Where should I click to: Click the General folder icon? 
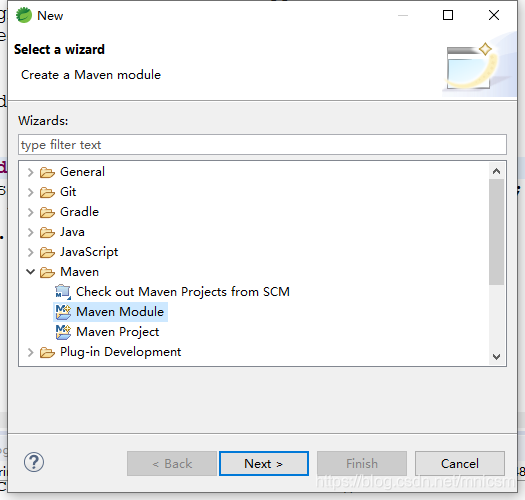[47, 172]
